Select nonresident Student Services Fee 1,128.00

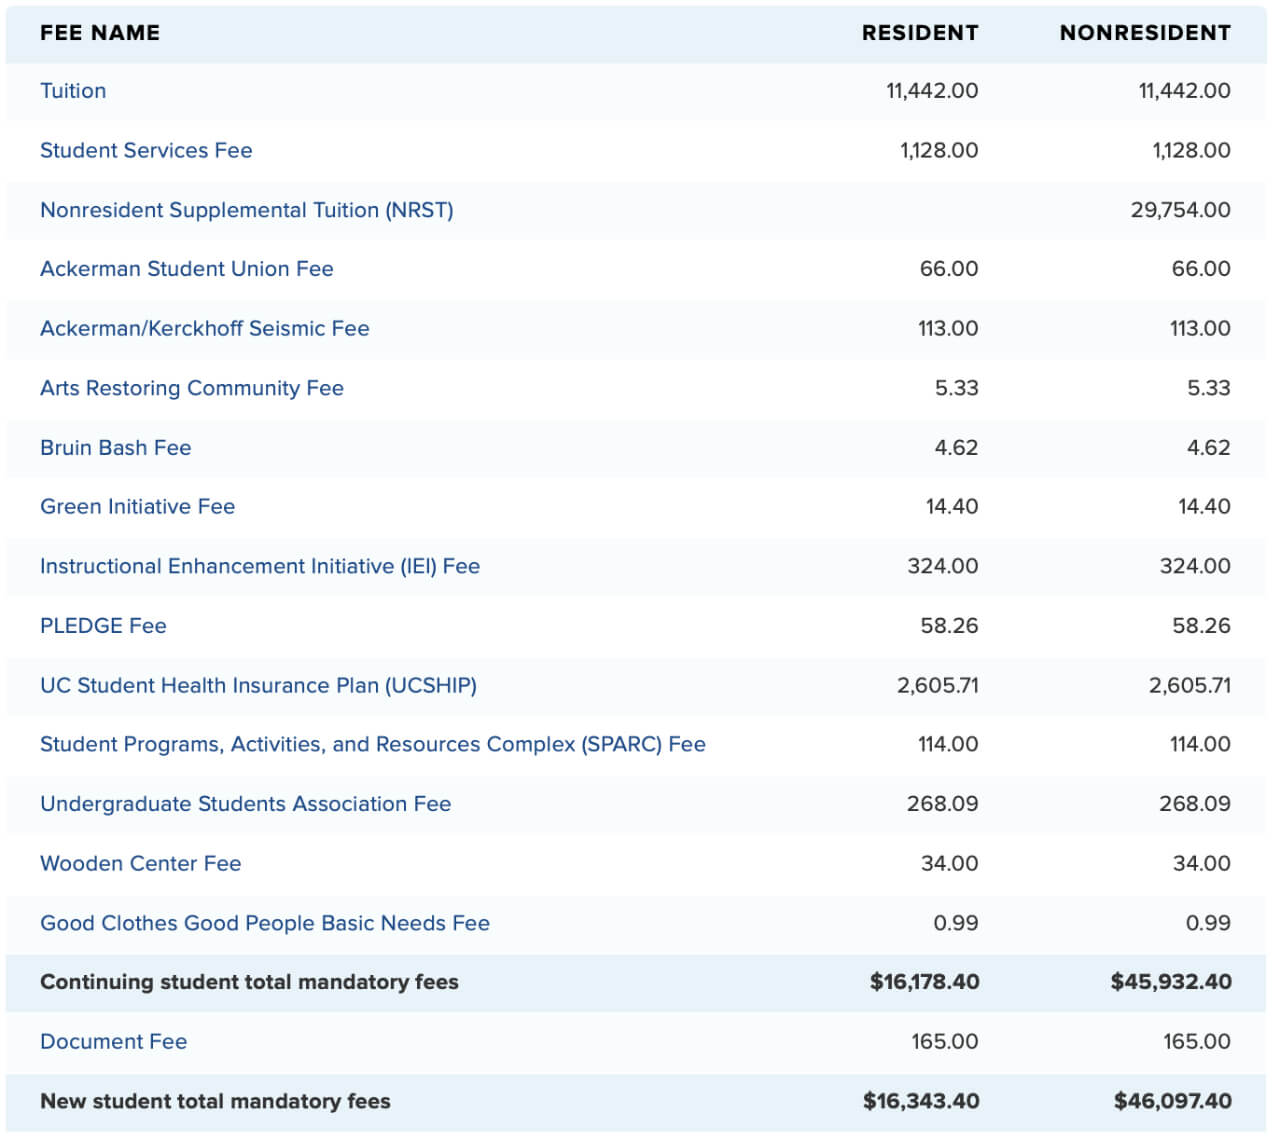(x=1192, y=150)
